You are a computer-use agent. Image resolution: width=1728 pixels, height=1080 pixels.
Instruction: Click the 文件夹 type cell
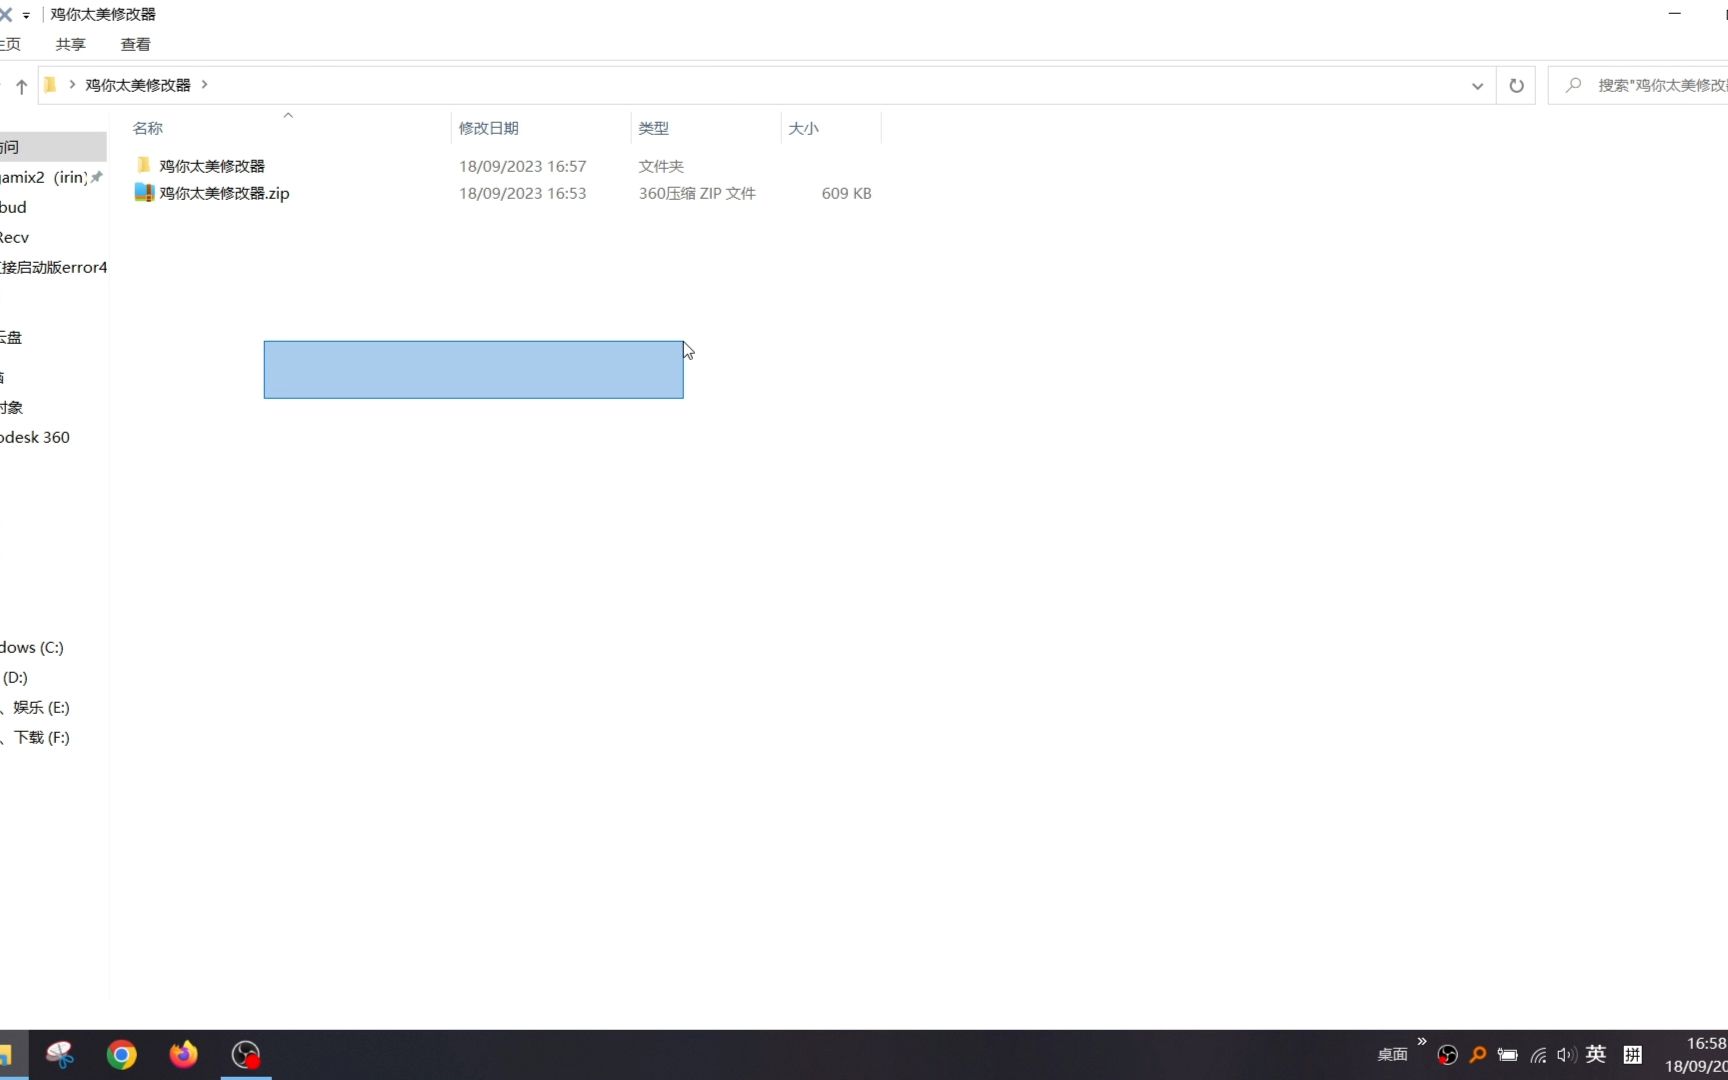tap(661, 166)
